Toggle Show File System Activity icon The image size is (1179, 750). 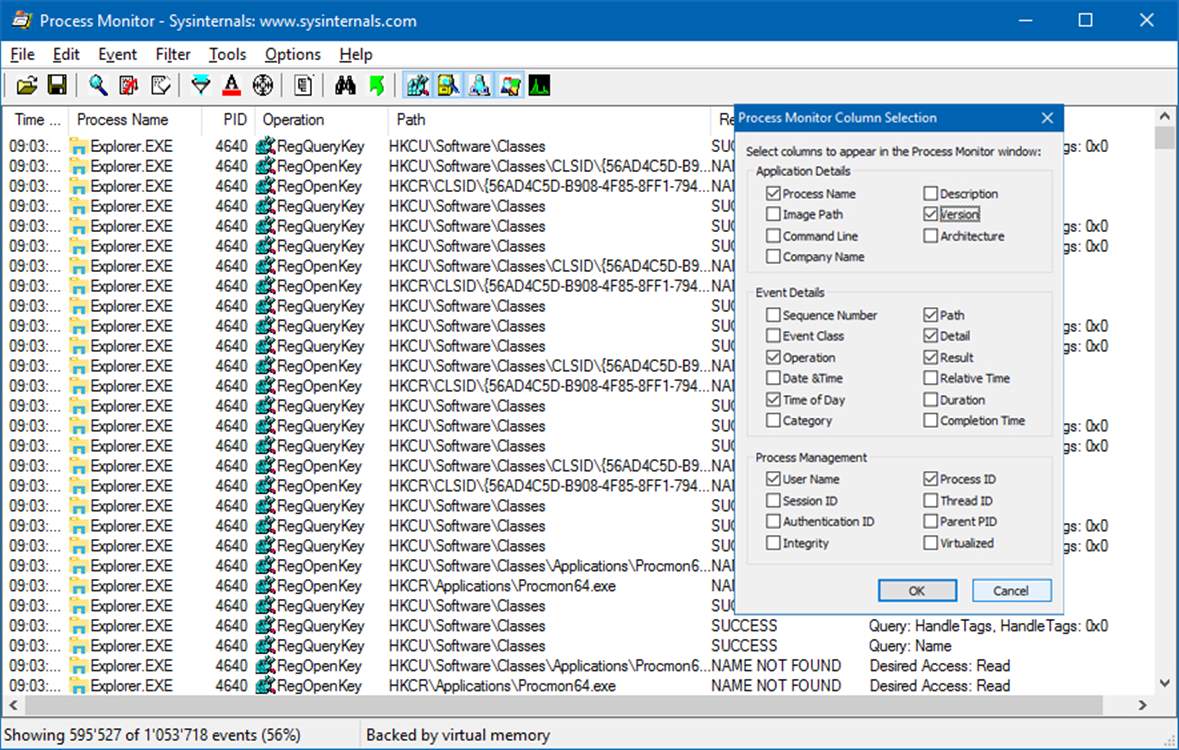[x=448, y=86]
